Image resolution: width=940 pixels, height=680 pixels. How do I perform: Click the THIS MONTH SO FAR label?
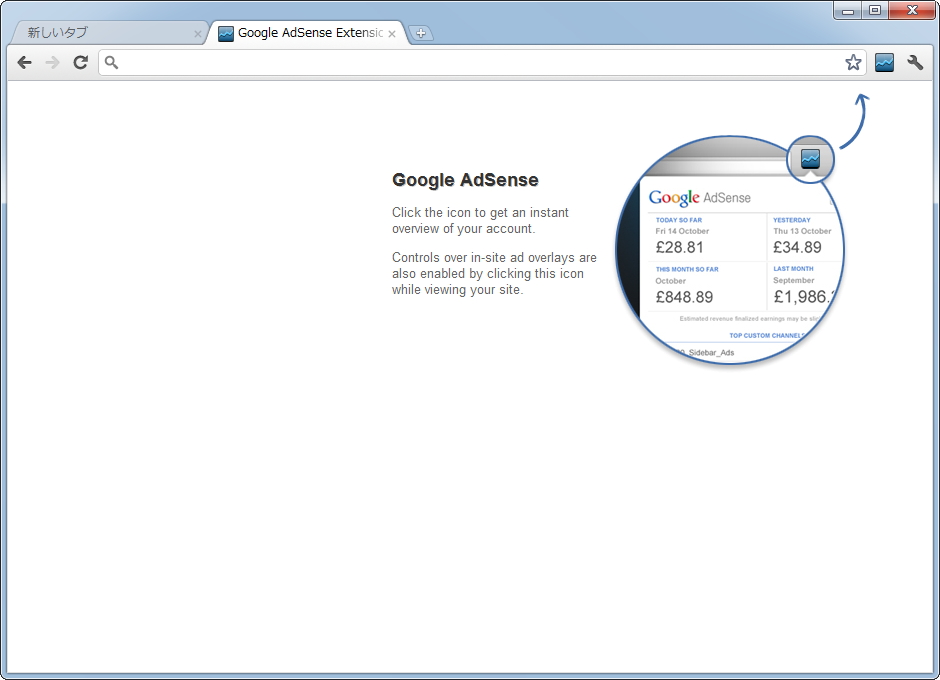(687, 269)
